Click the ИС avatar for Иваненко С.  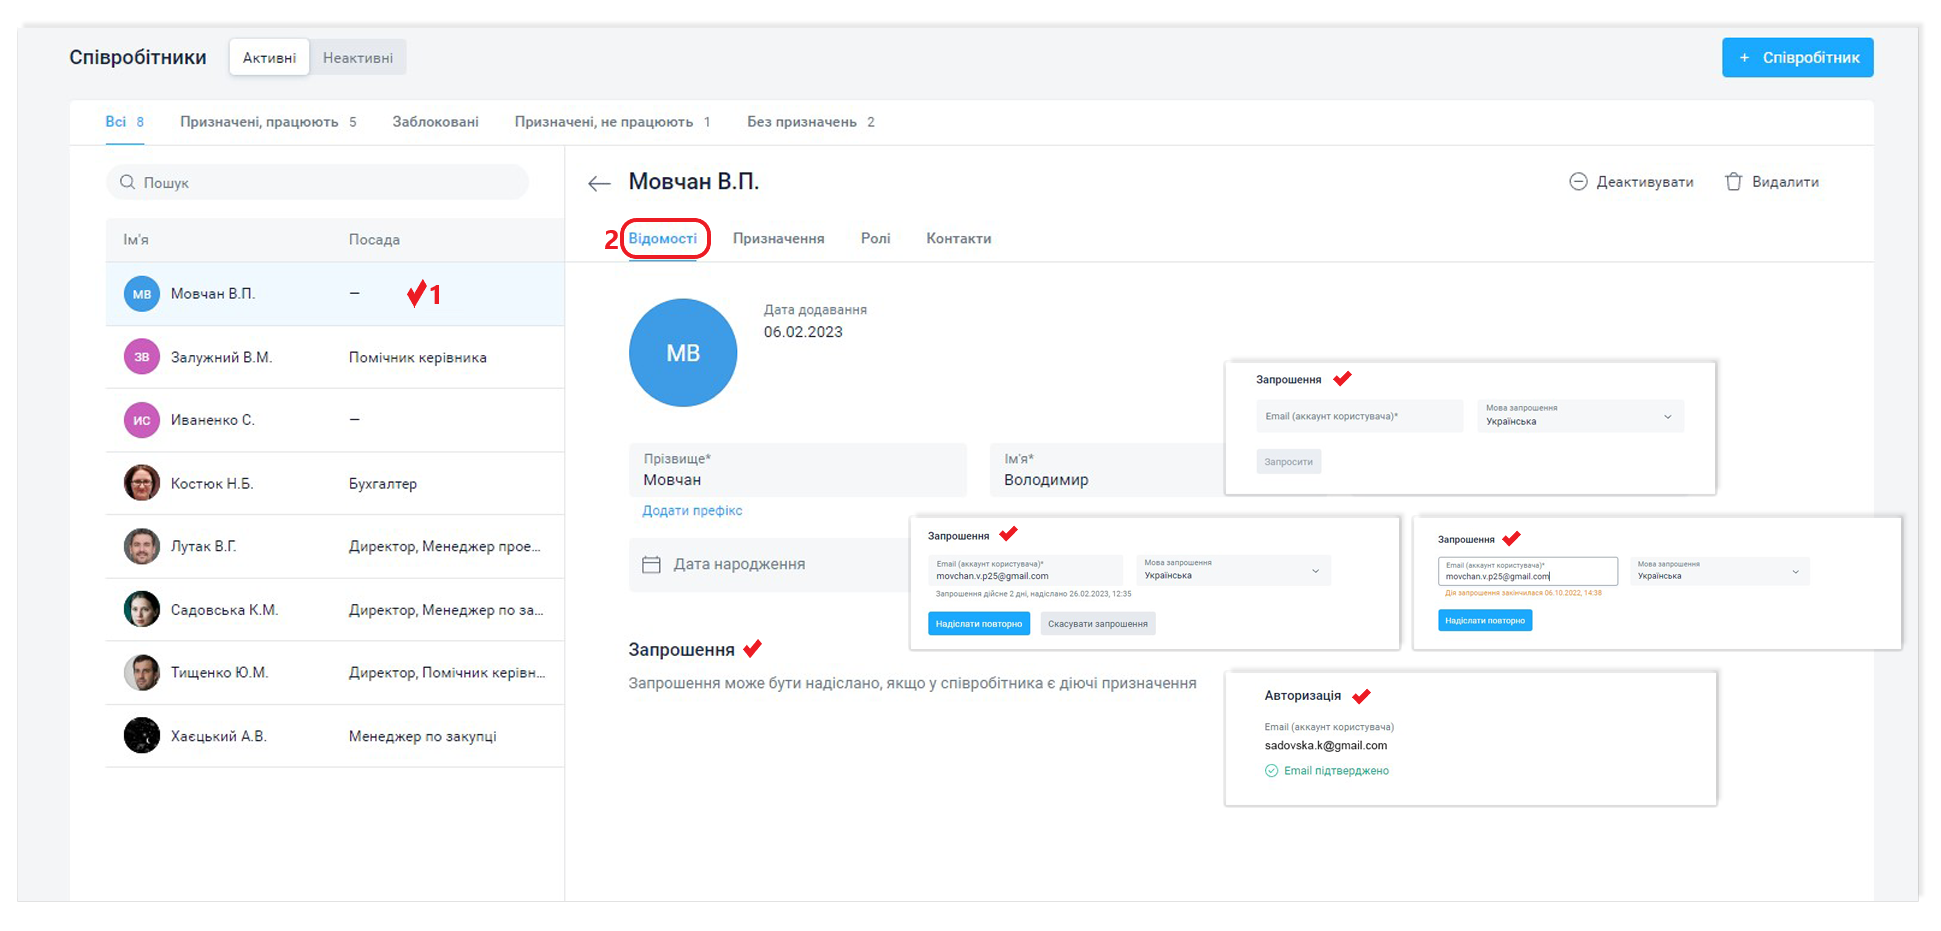(x=142, y=420)
